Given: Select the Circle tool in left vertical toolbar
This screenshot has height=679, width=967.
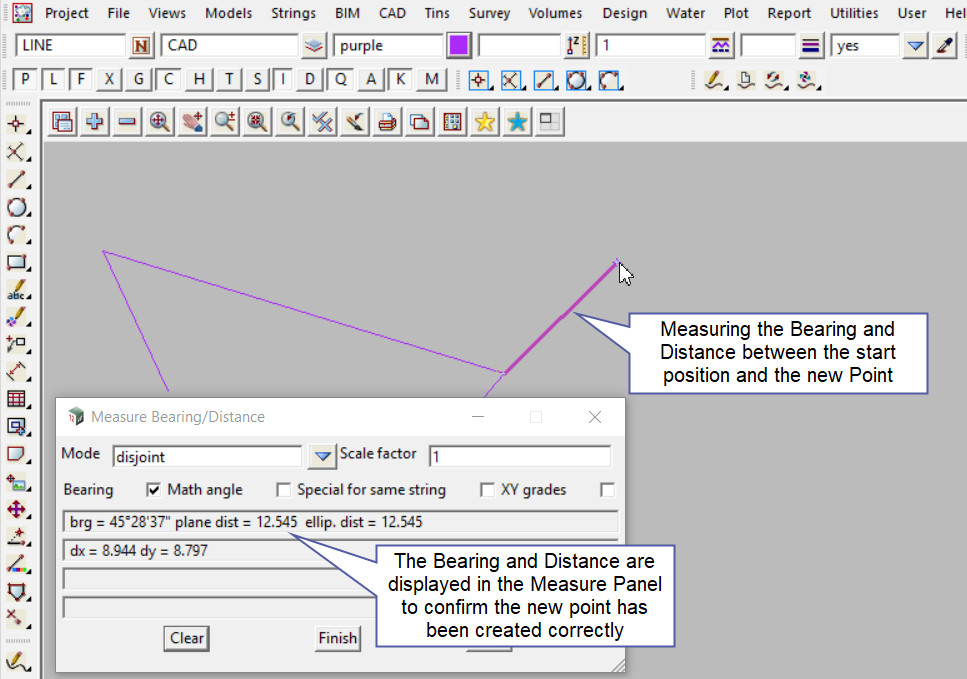Looking at the screenshot, I should [17, 207].
